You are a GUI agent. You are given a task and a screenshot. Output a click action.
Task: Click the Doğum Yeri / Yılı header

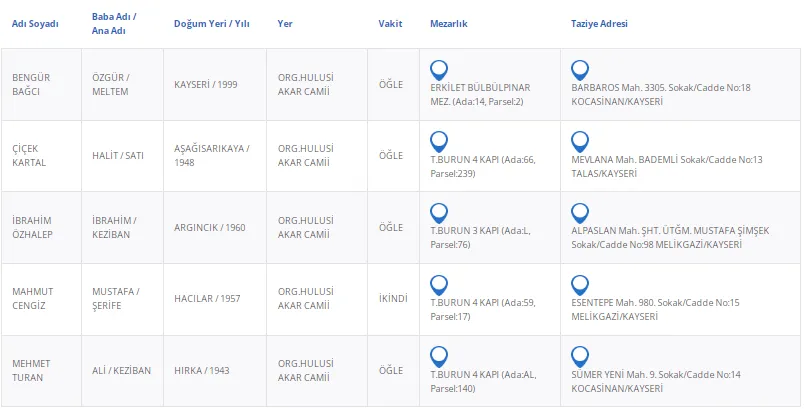pos(211,23)
